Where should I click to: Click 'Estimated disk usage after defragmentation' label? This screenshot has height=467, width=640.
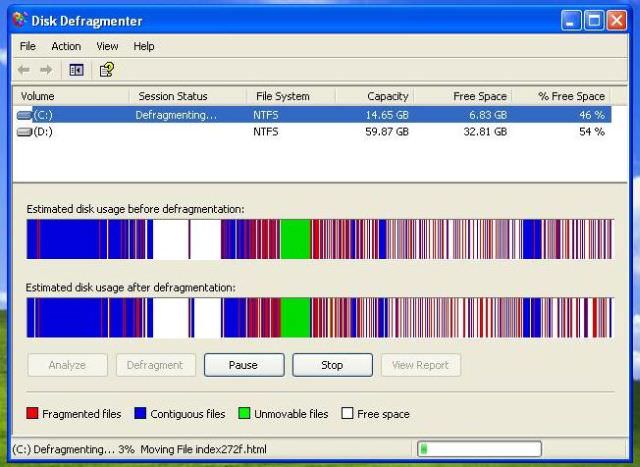click(131, 288)
